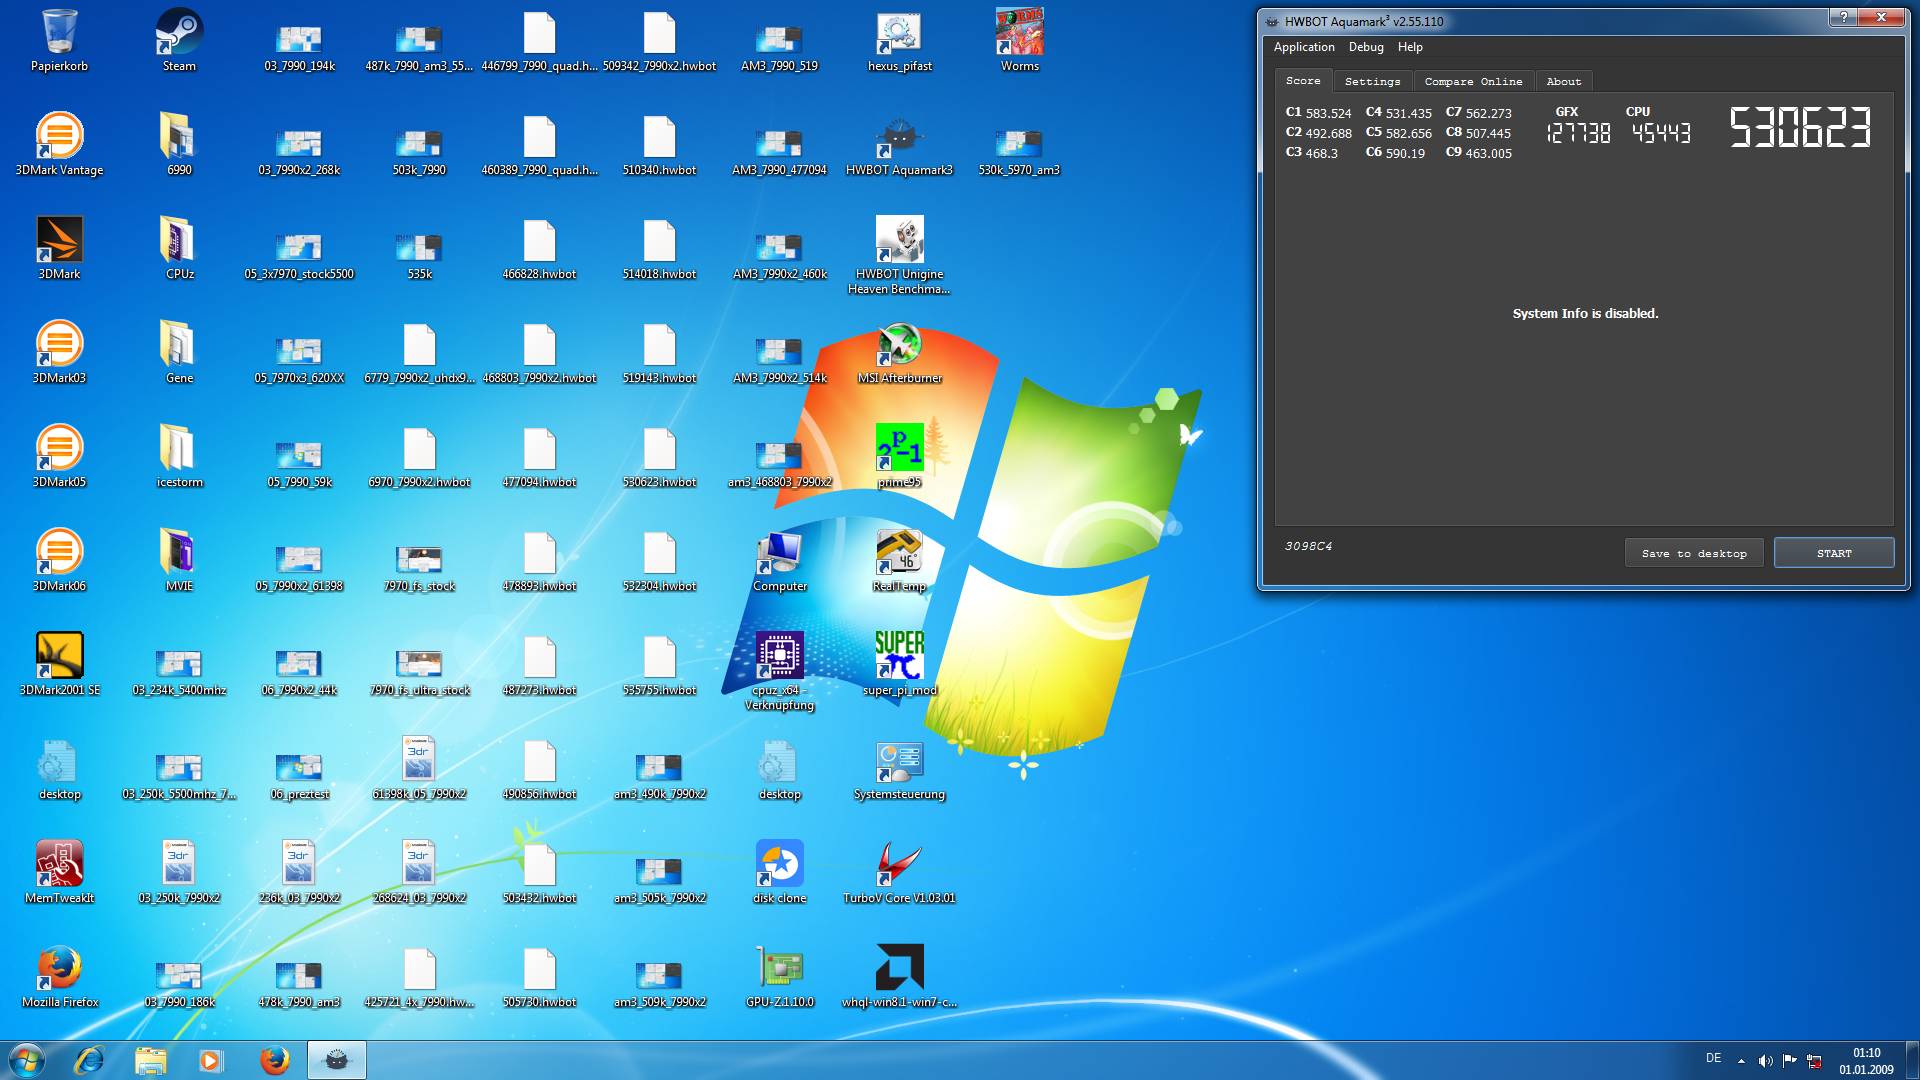Switch to the About tab

(x=1564, y=82)
